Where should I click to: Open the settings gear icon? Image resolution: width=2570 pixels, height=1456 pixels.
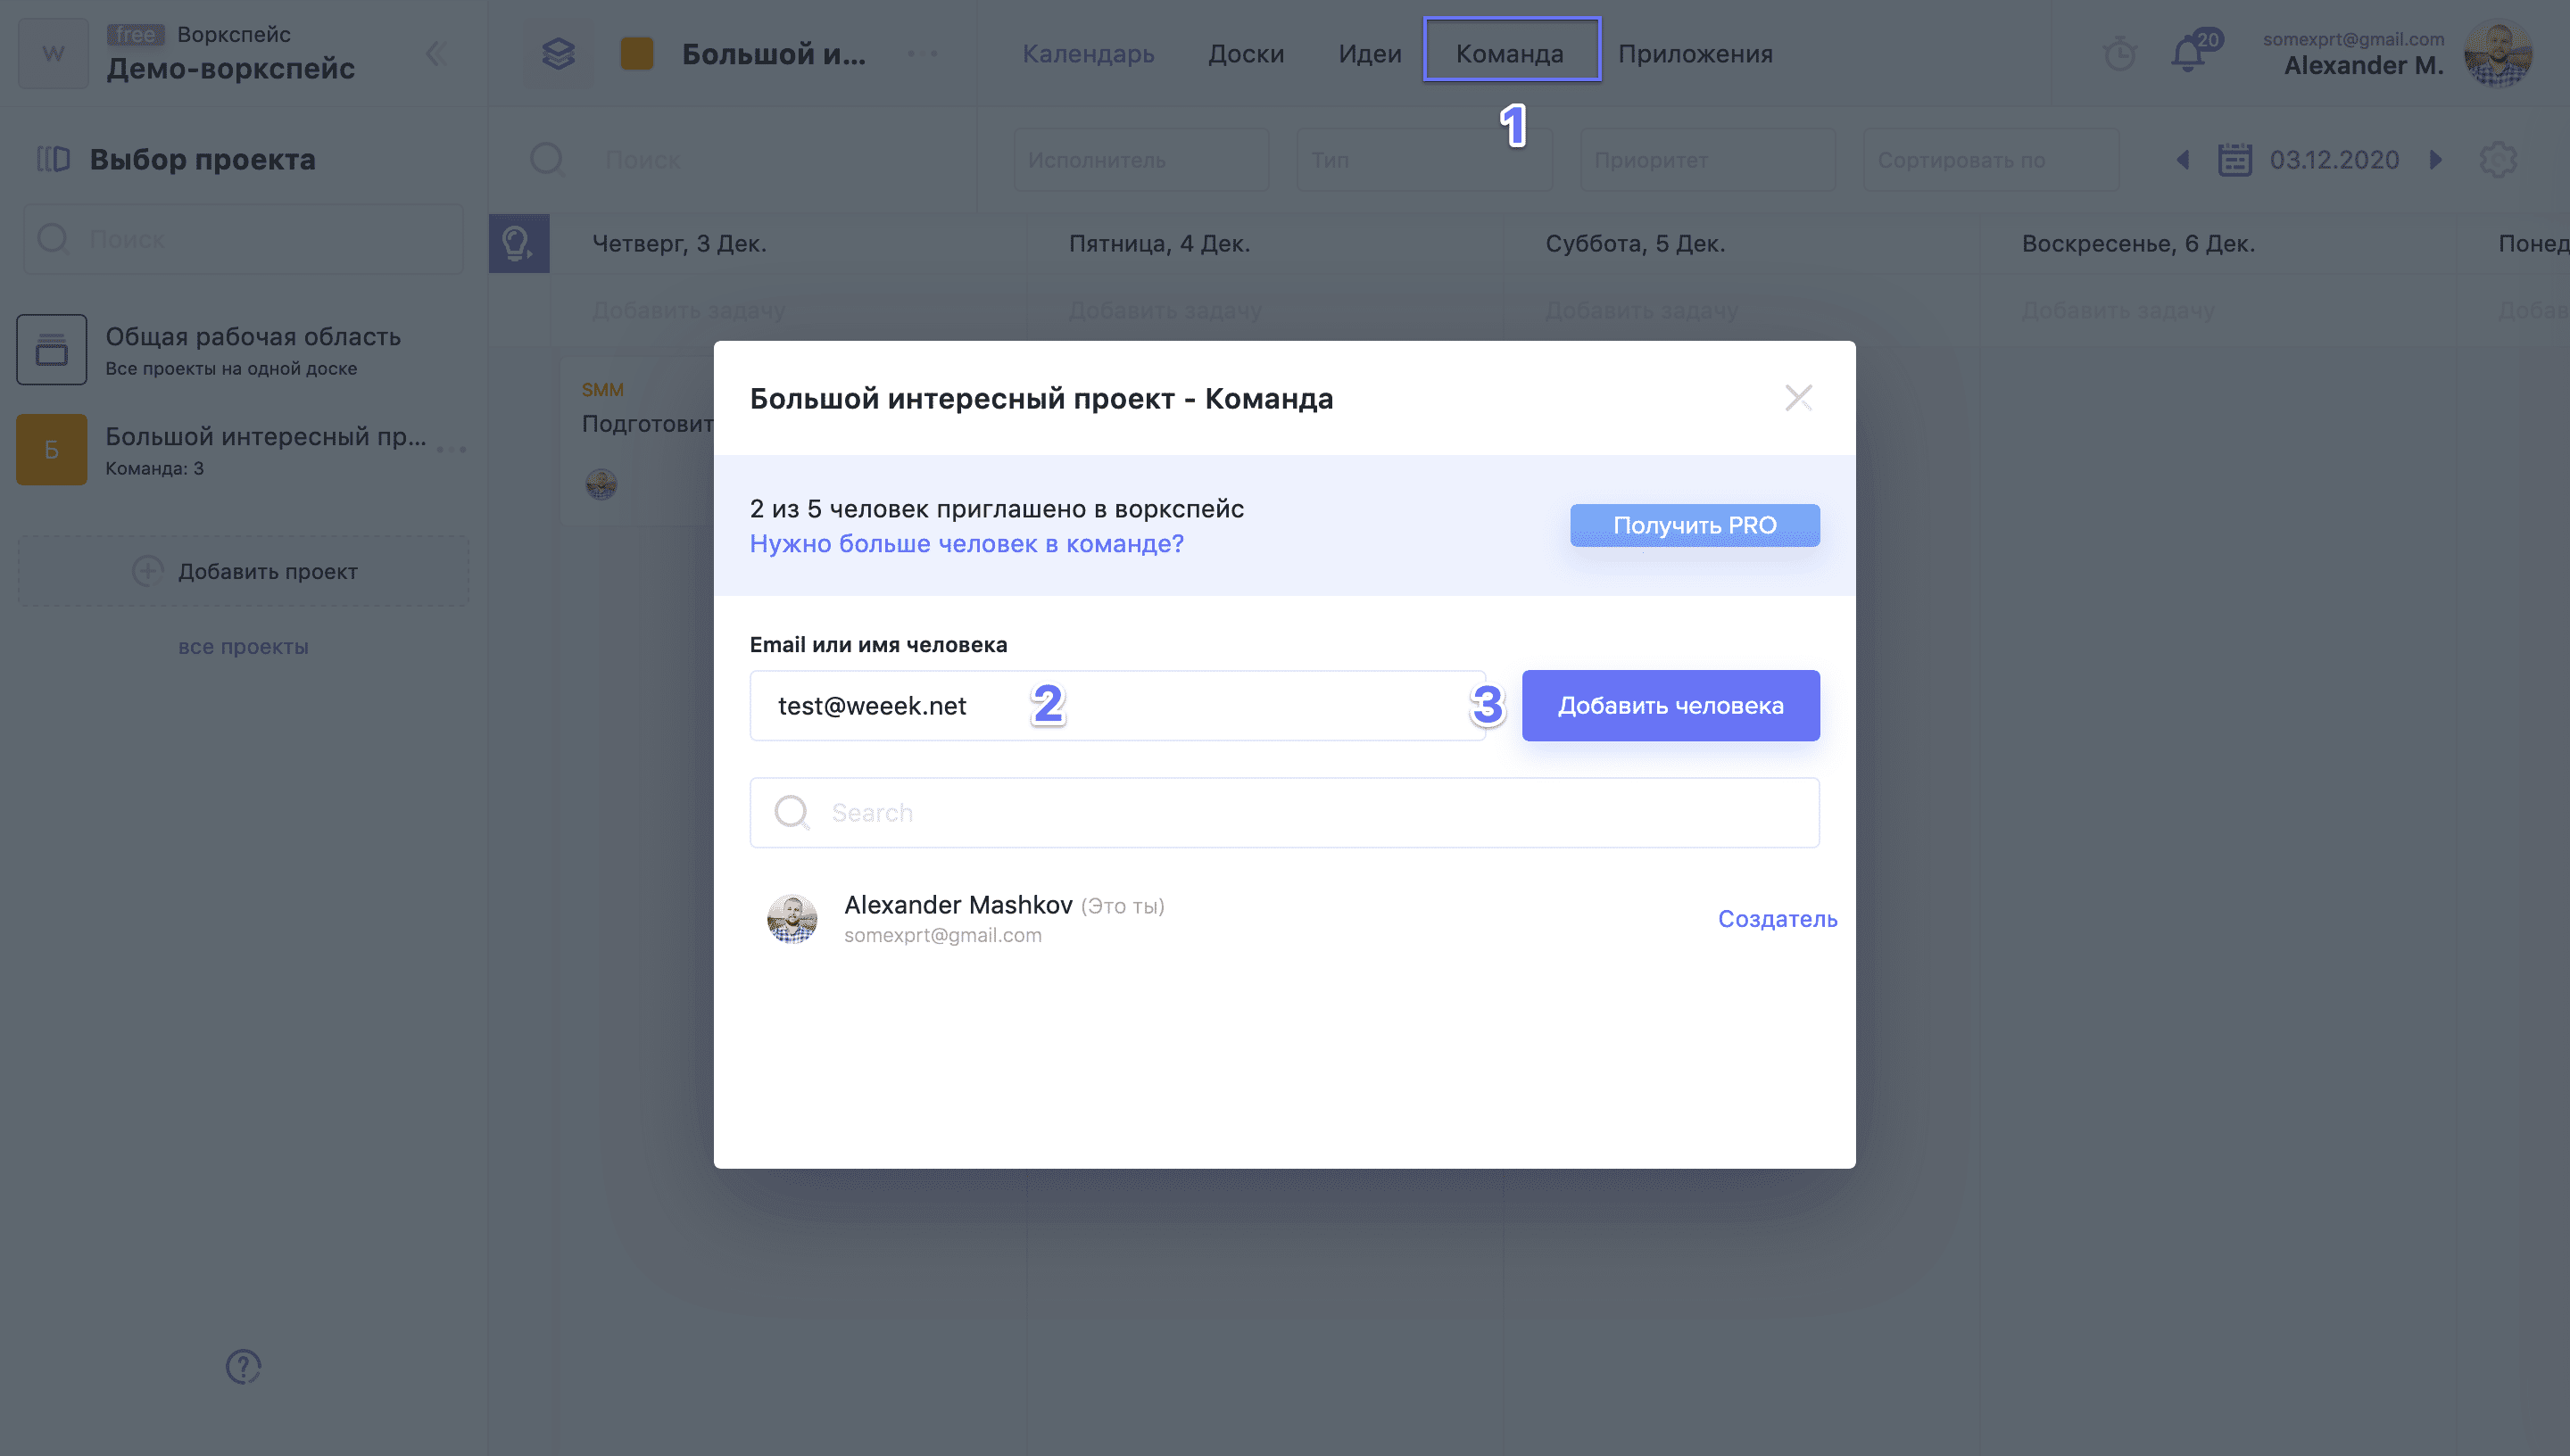[x=2498, y=160]
